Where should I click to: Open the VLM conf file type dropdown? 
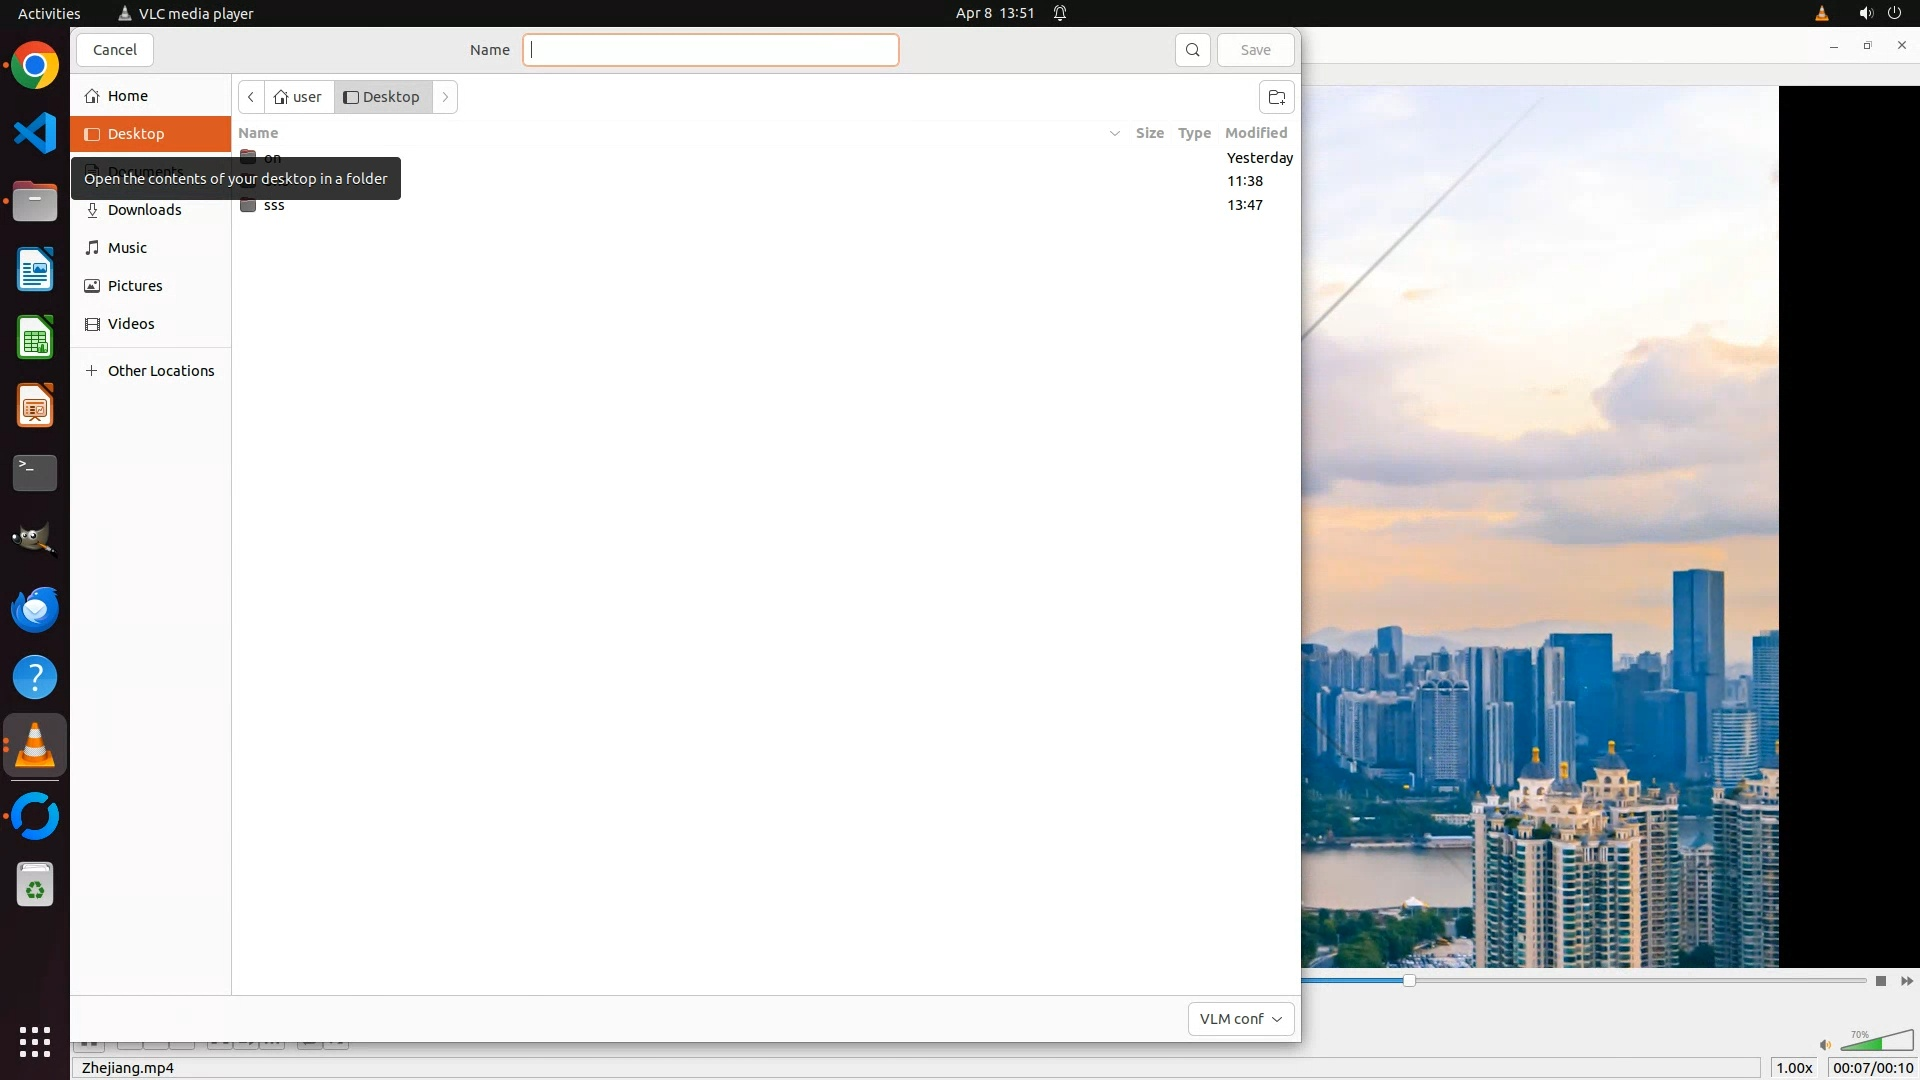1240,1018
